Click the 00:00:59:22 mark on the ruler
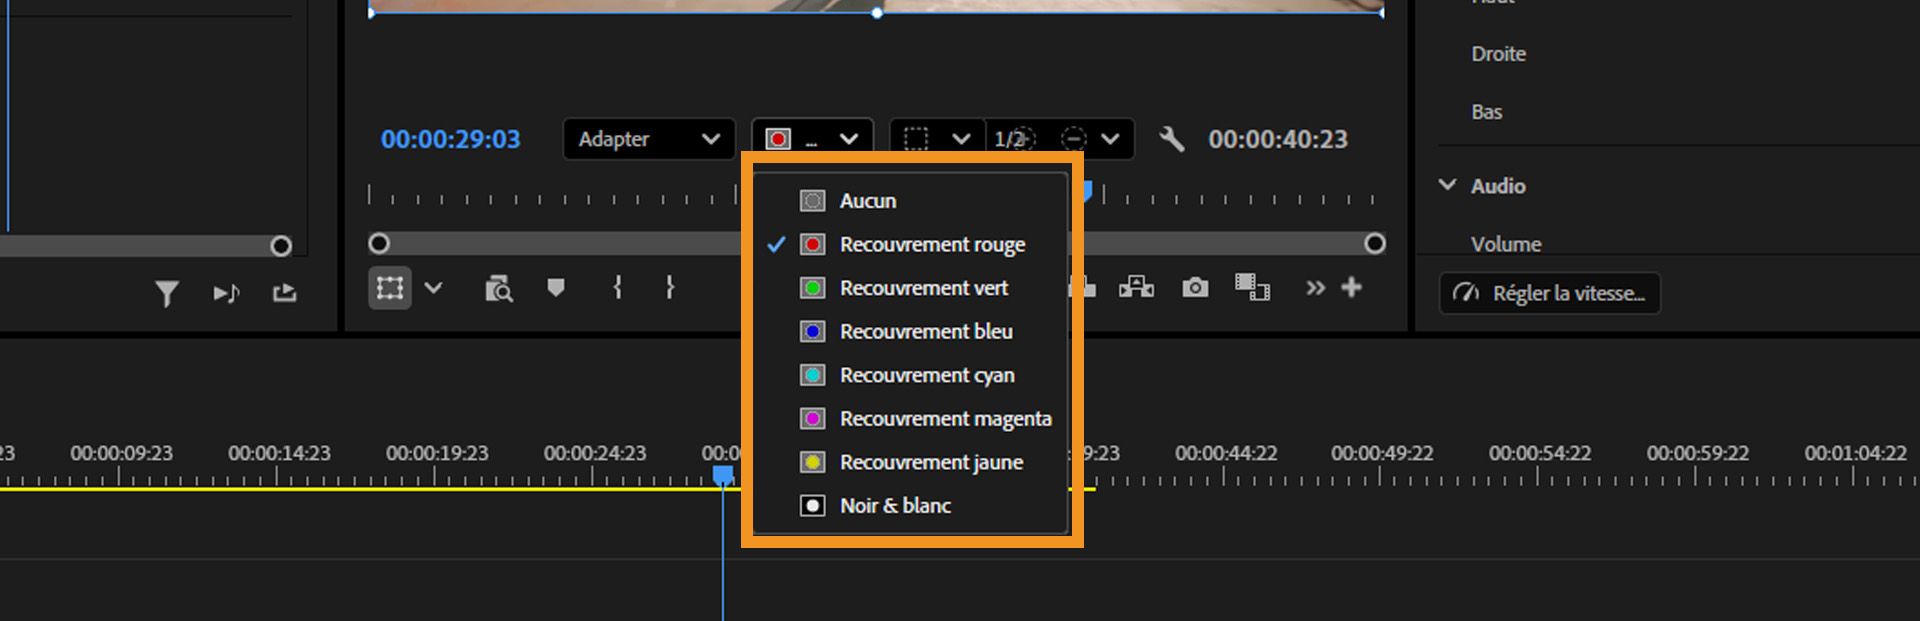The width and height of the screenshot is (1920, 621). 1698,453
